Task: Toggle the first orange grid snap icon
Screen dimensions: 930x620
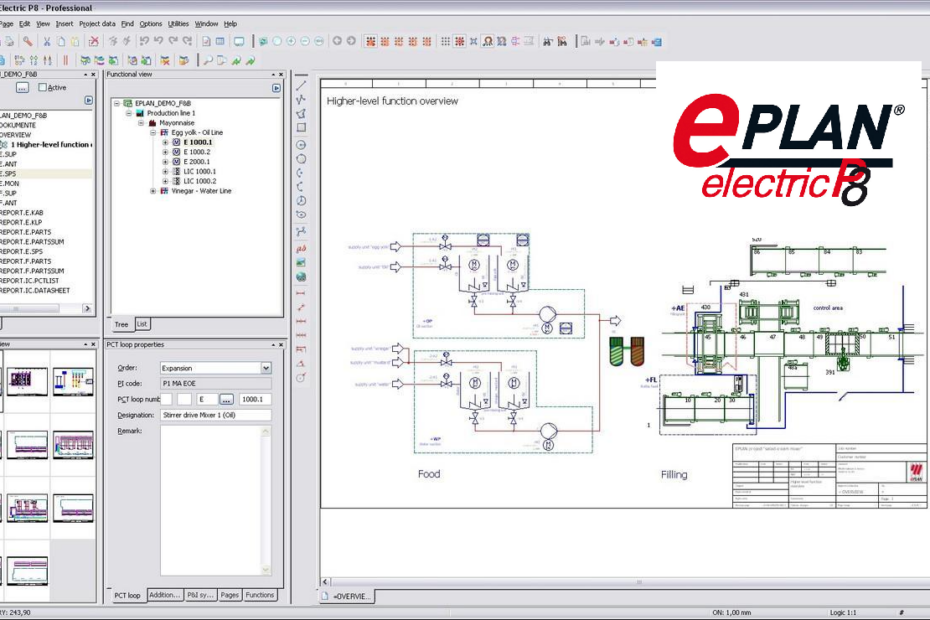Action: [x=371, y=42]
